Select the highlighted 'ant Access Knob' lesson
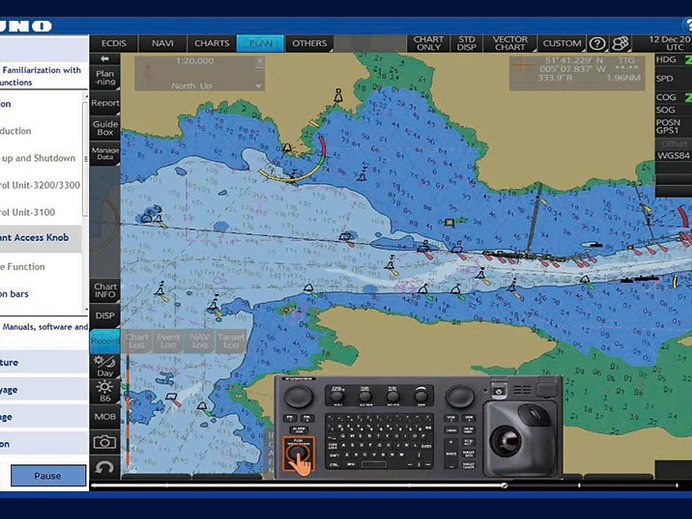The height and width of the screenshot is (519, 692). [41, 238]
